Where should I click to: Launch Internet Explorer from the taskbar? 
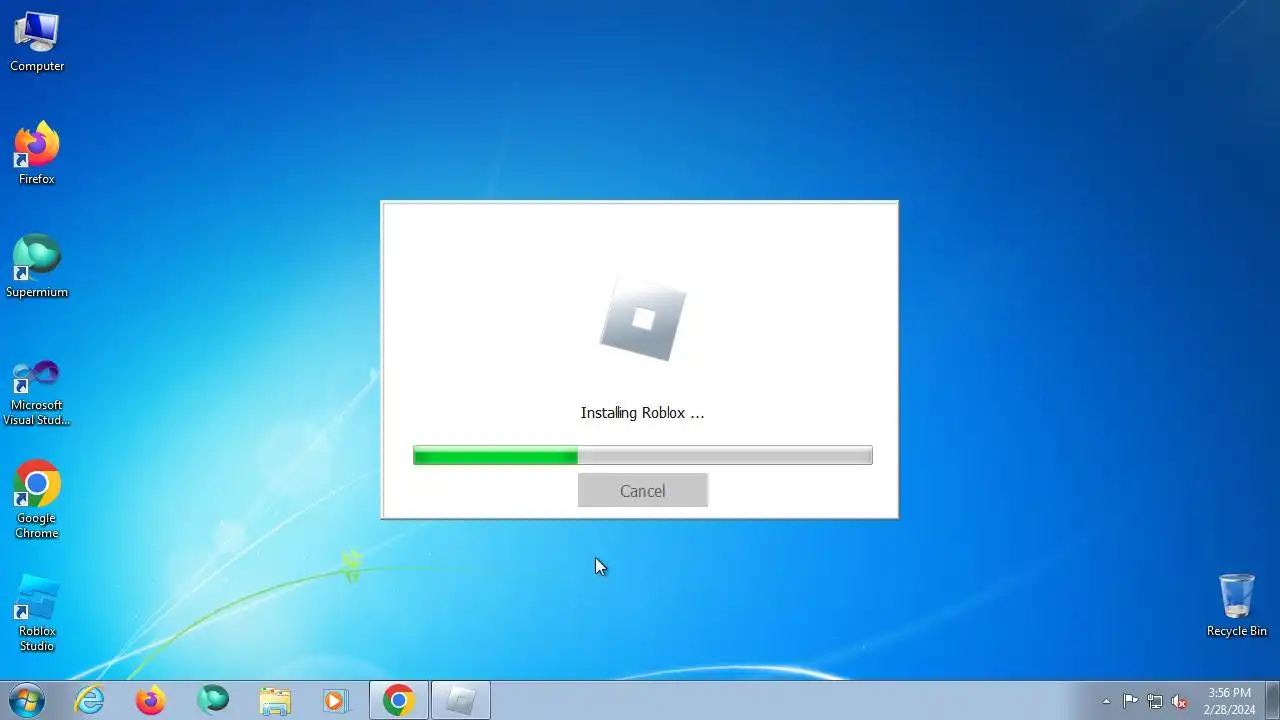pos(90,701)
